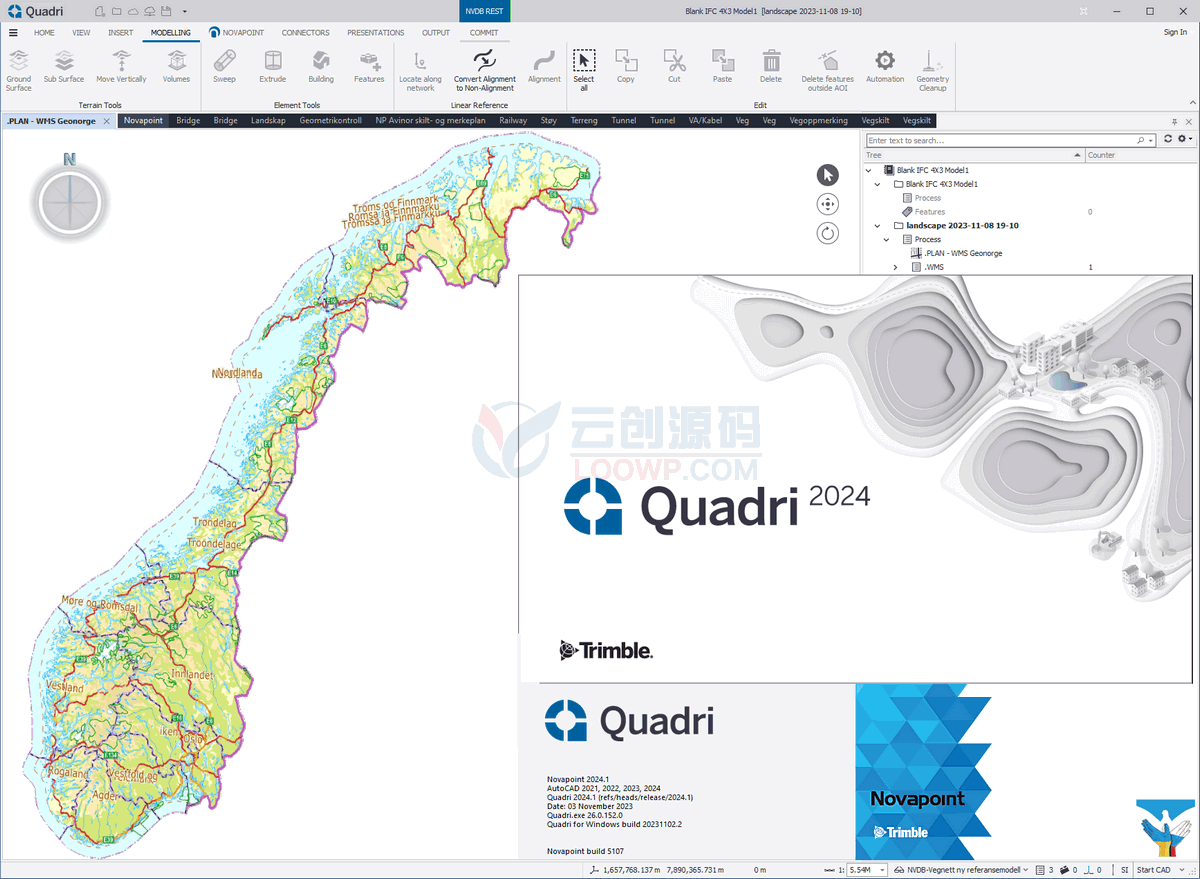Select the Extrude element tool

click(272, 66)
